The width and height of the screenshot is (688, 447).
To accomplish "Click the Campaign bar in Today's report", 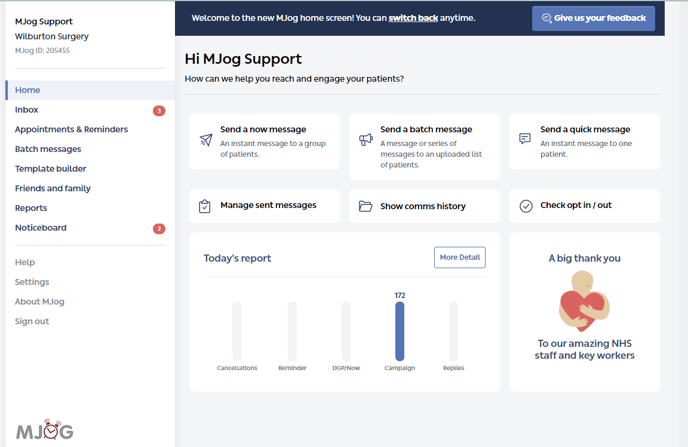I will click(400, 330).
